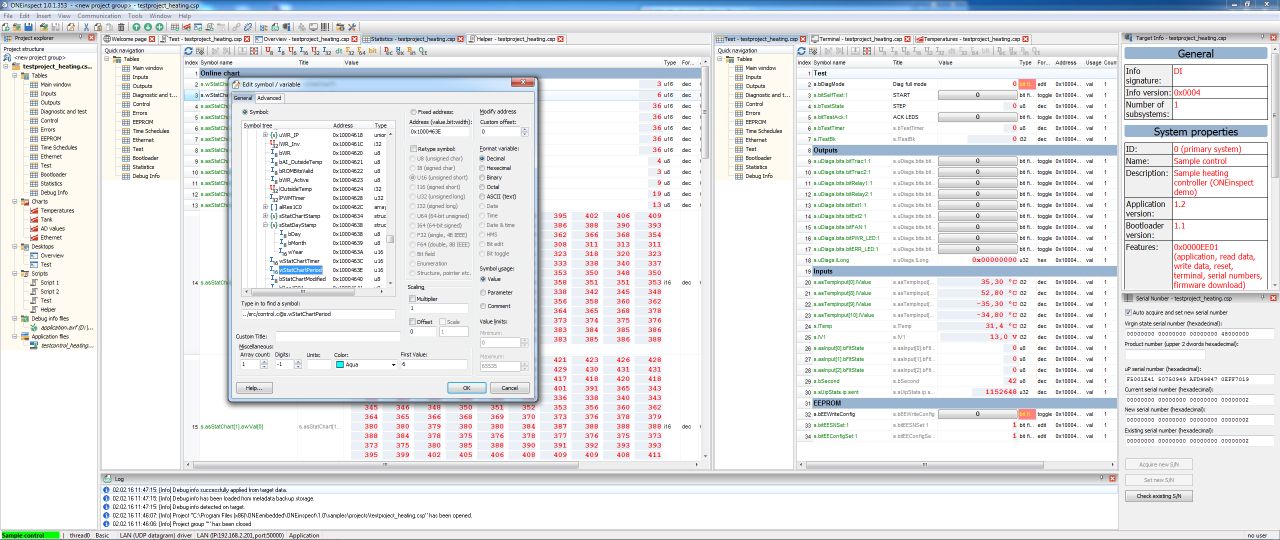Click the refresh icon in the Statistics table toolbar
This screenshot has width=1280, height=540.
click(188, 50)
